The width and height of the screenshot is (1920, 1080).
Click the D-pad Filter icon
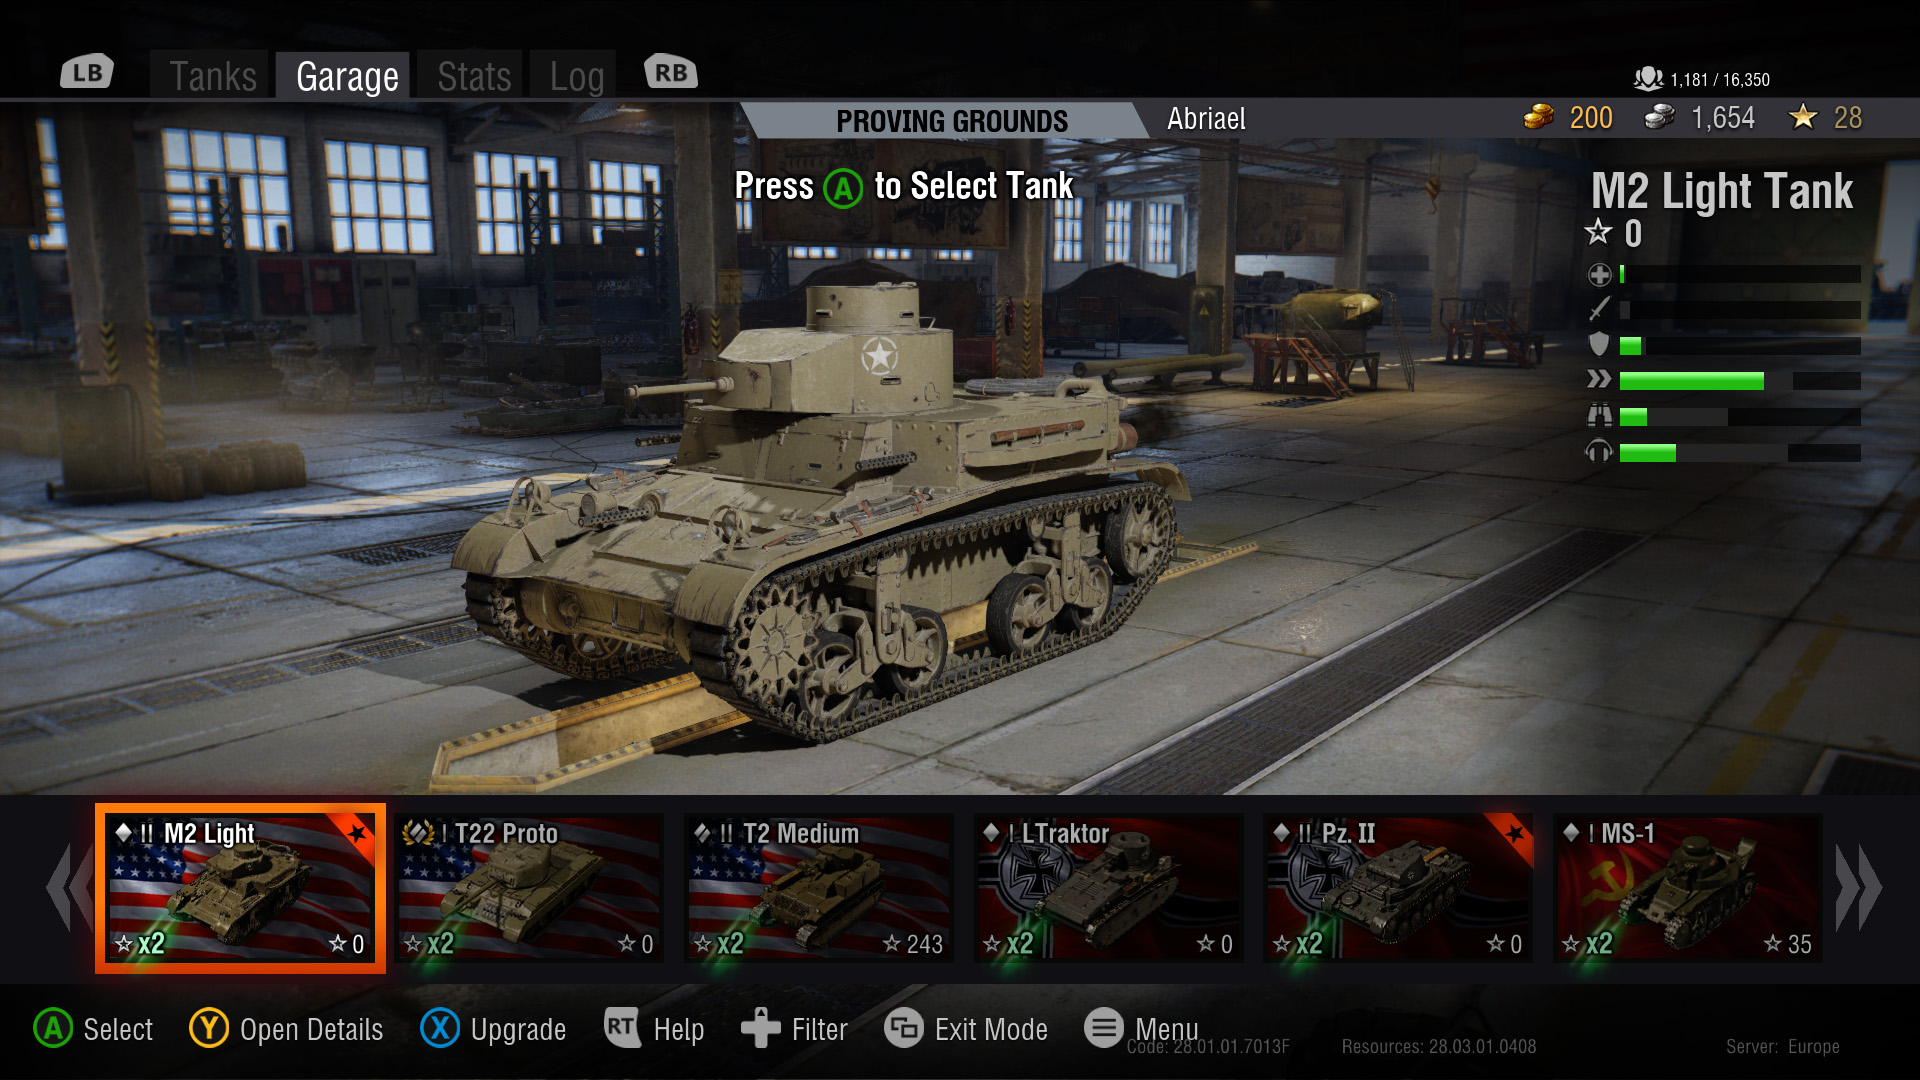click(761, 1028)
